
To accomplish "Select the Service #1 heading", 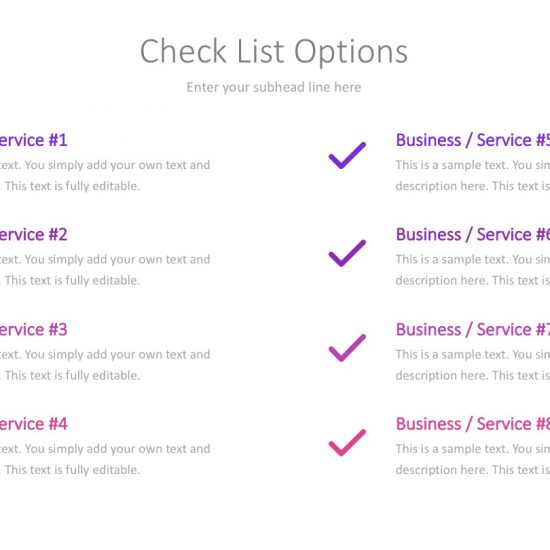I will (33, 140).
